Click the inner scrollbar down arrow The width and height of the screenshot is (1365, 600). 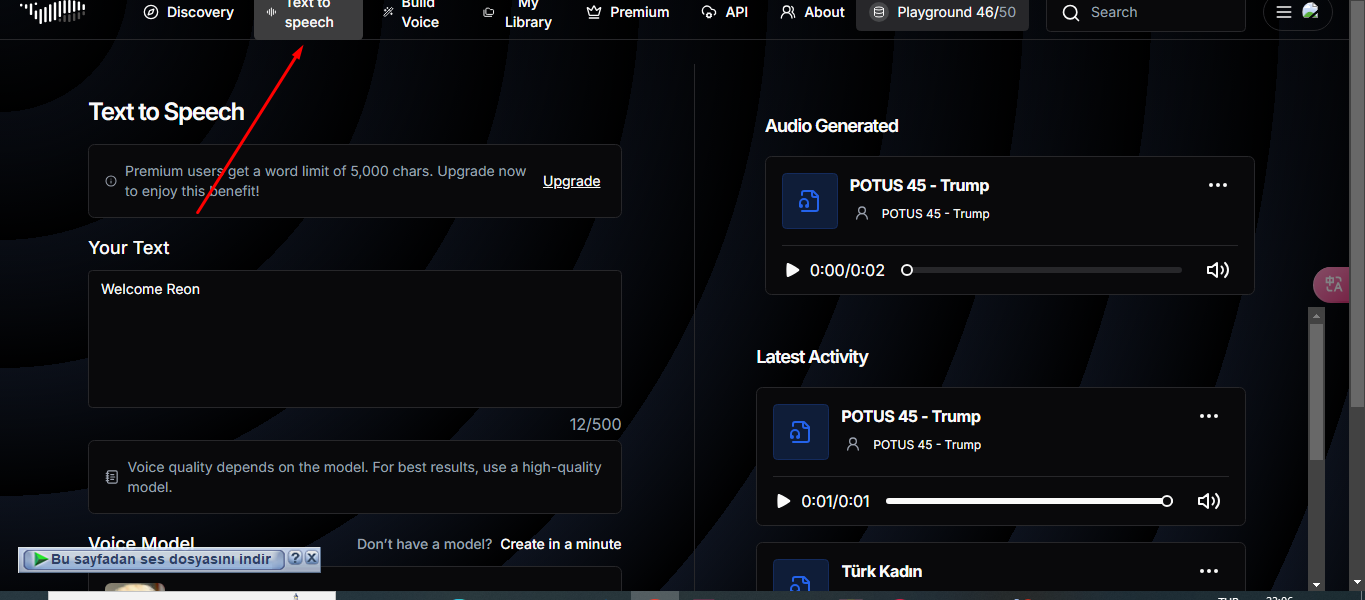pyautogui.click(x=1316, y=584)
